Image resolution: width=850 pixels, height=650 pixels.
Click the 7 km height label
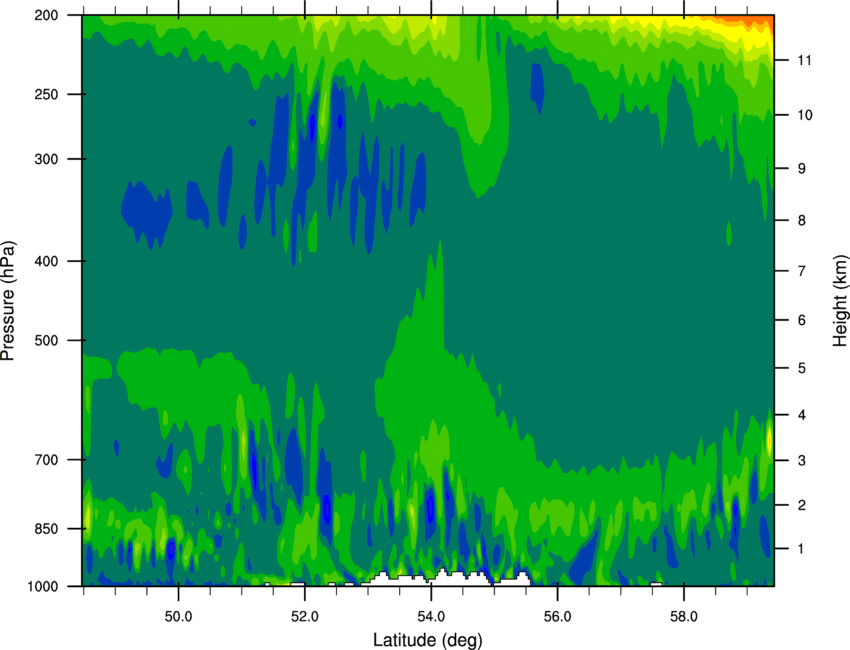(x=802, y=271)
